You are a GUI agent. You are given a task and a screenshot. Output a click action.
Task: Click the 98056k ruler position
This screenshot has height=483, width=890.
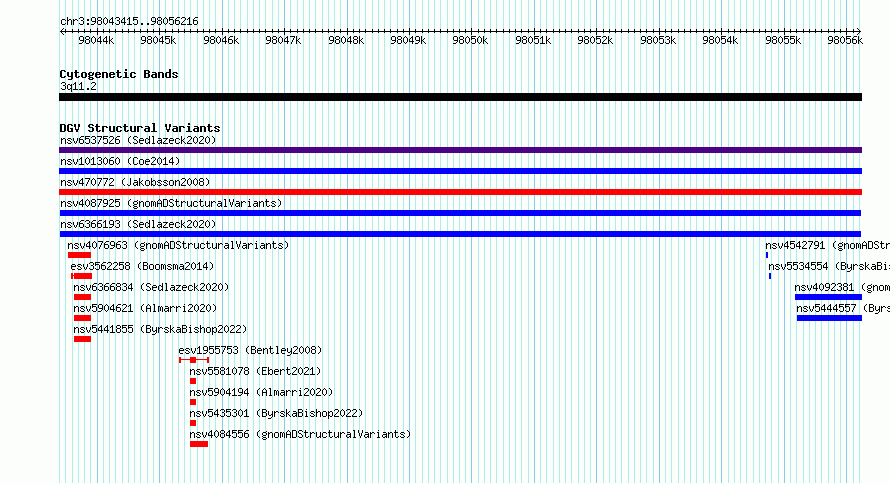845,40
